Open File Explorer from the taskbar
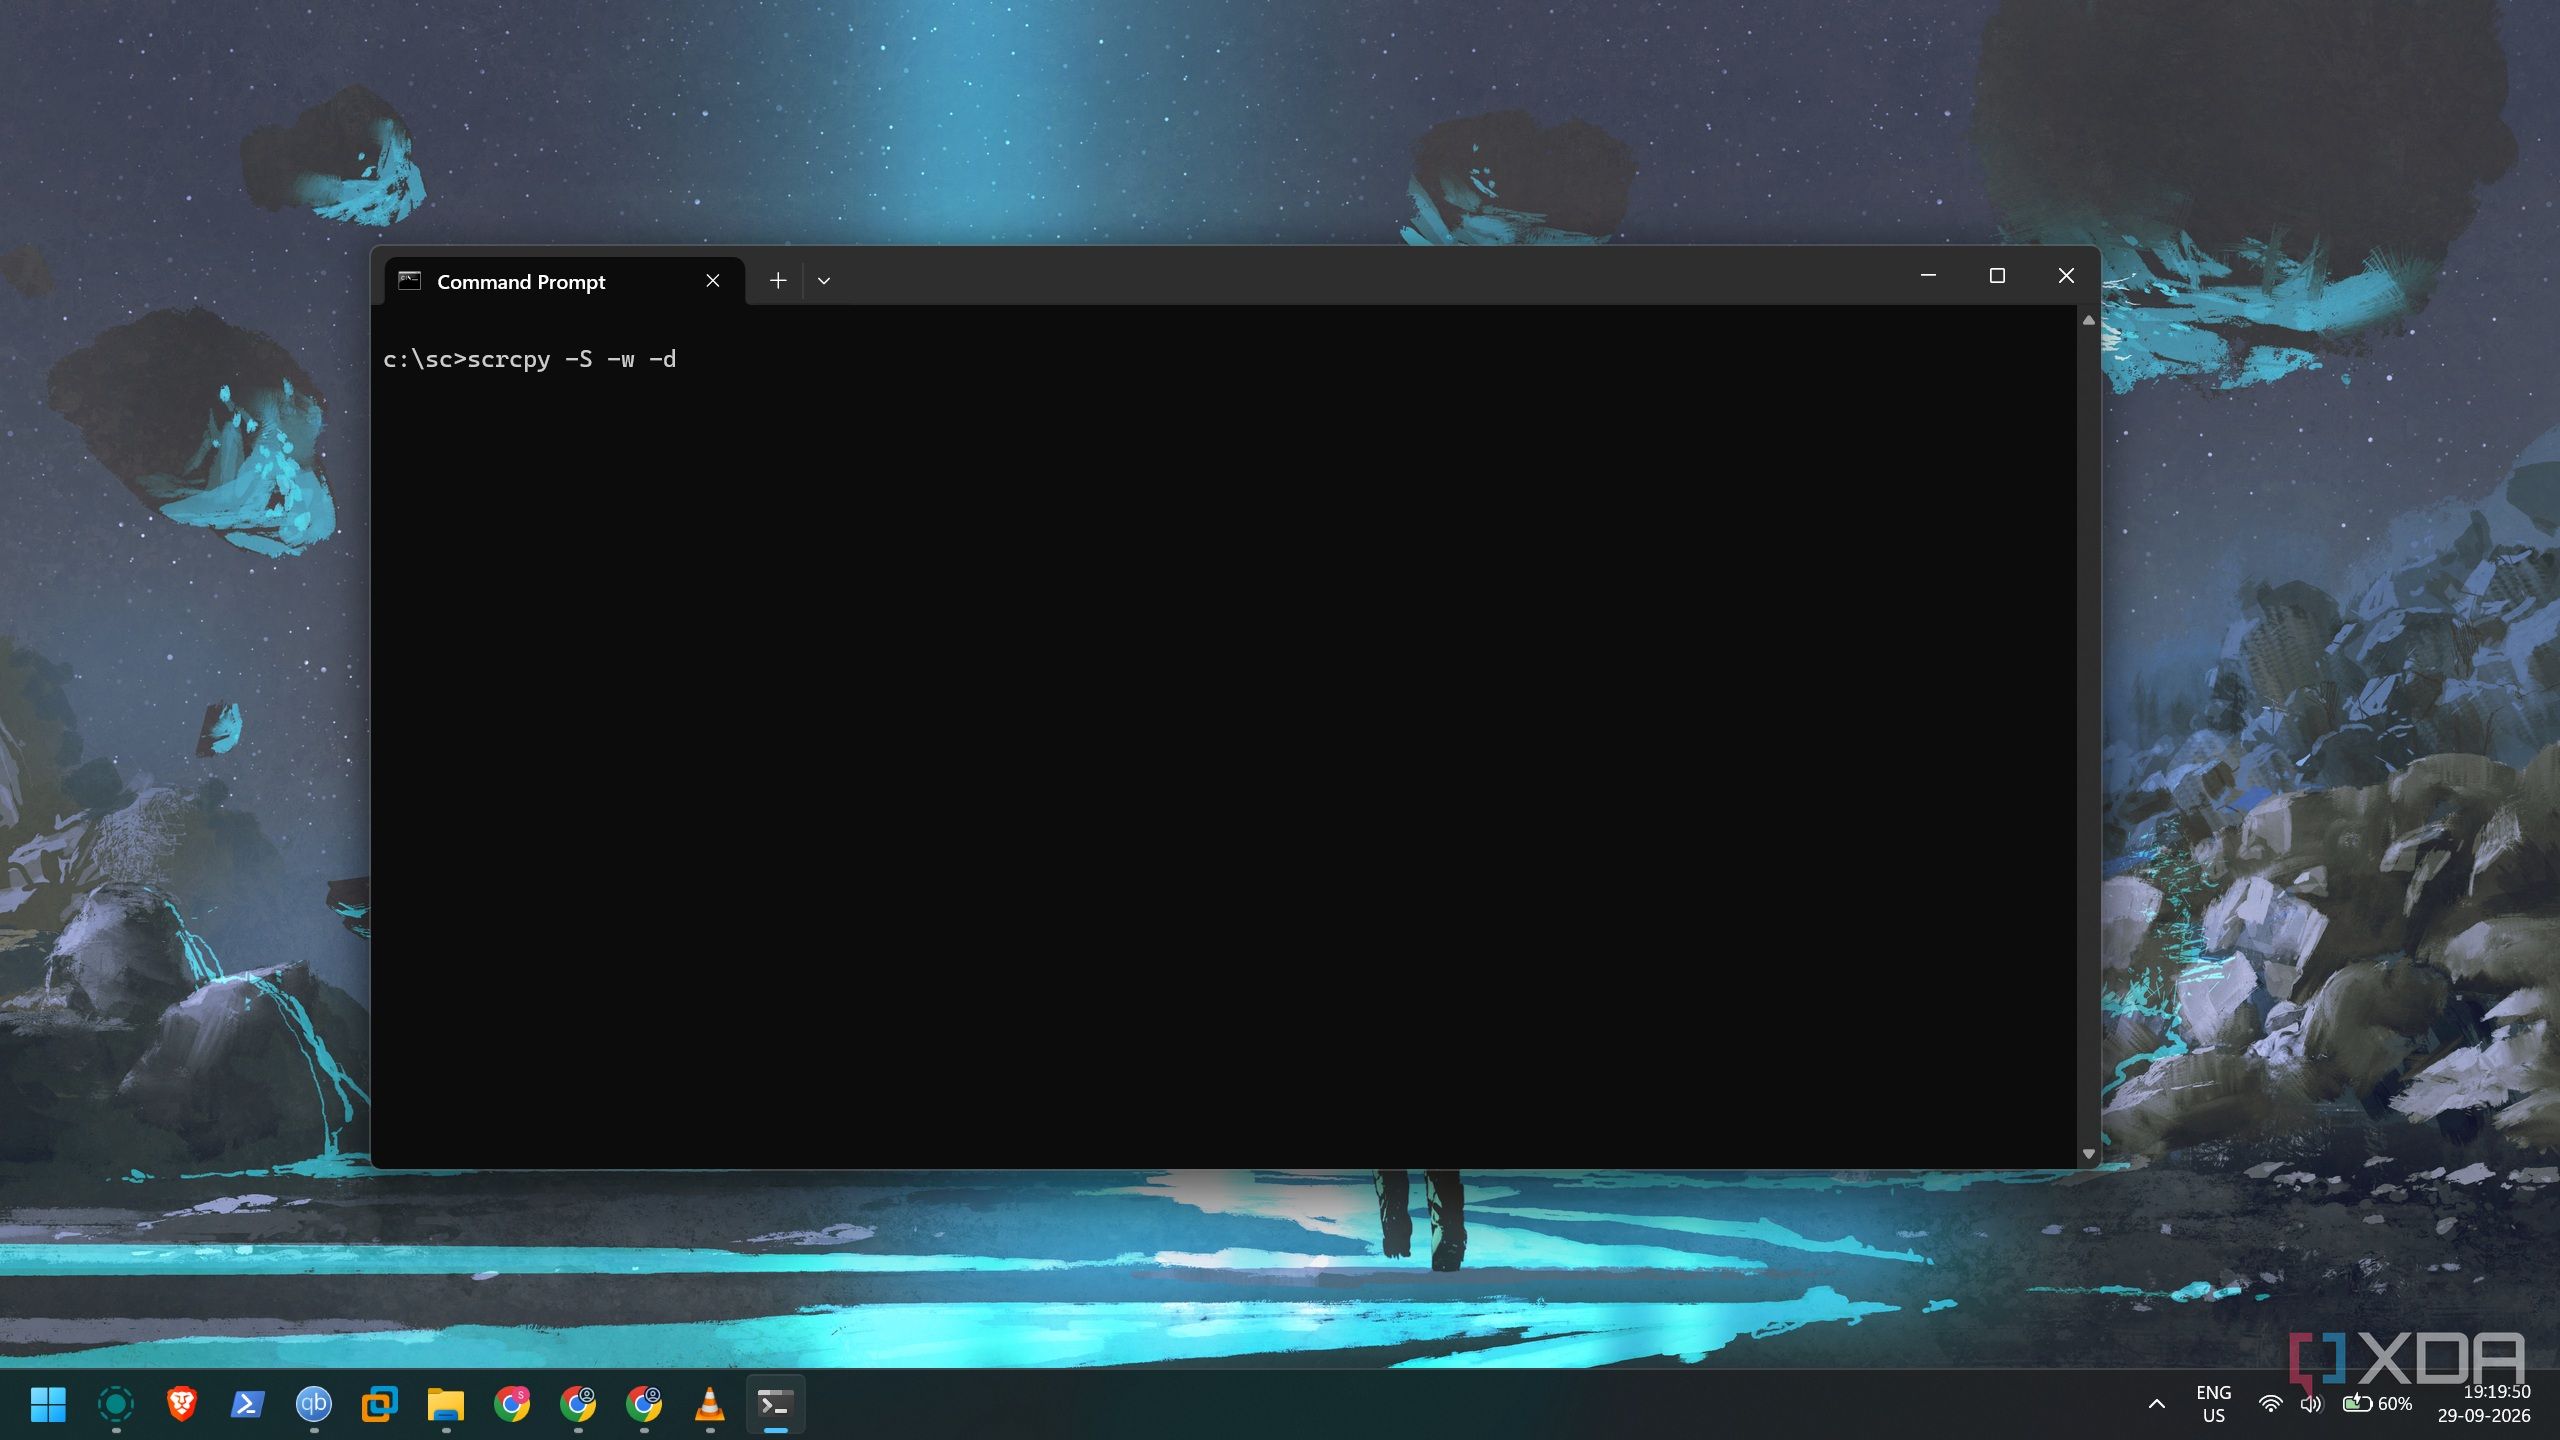The width and height of the screenshot is (2560, 1440). coord(446,1404)
